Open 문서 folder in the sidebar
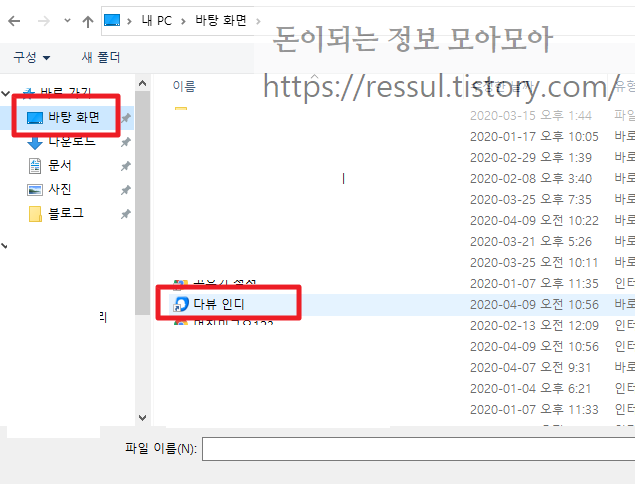The image size is (635, 484). (x=60, y=165)
